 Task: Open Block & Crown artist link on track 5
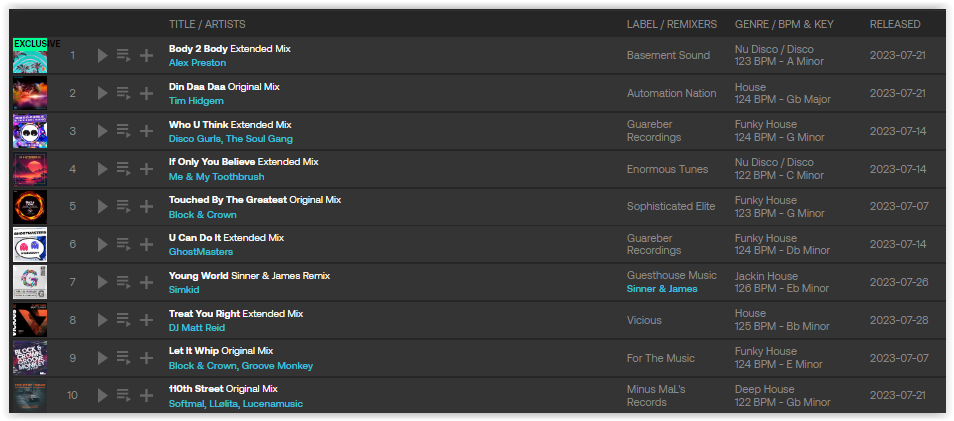pyautogui.click(x=203, y=215)
